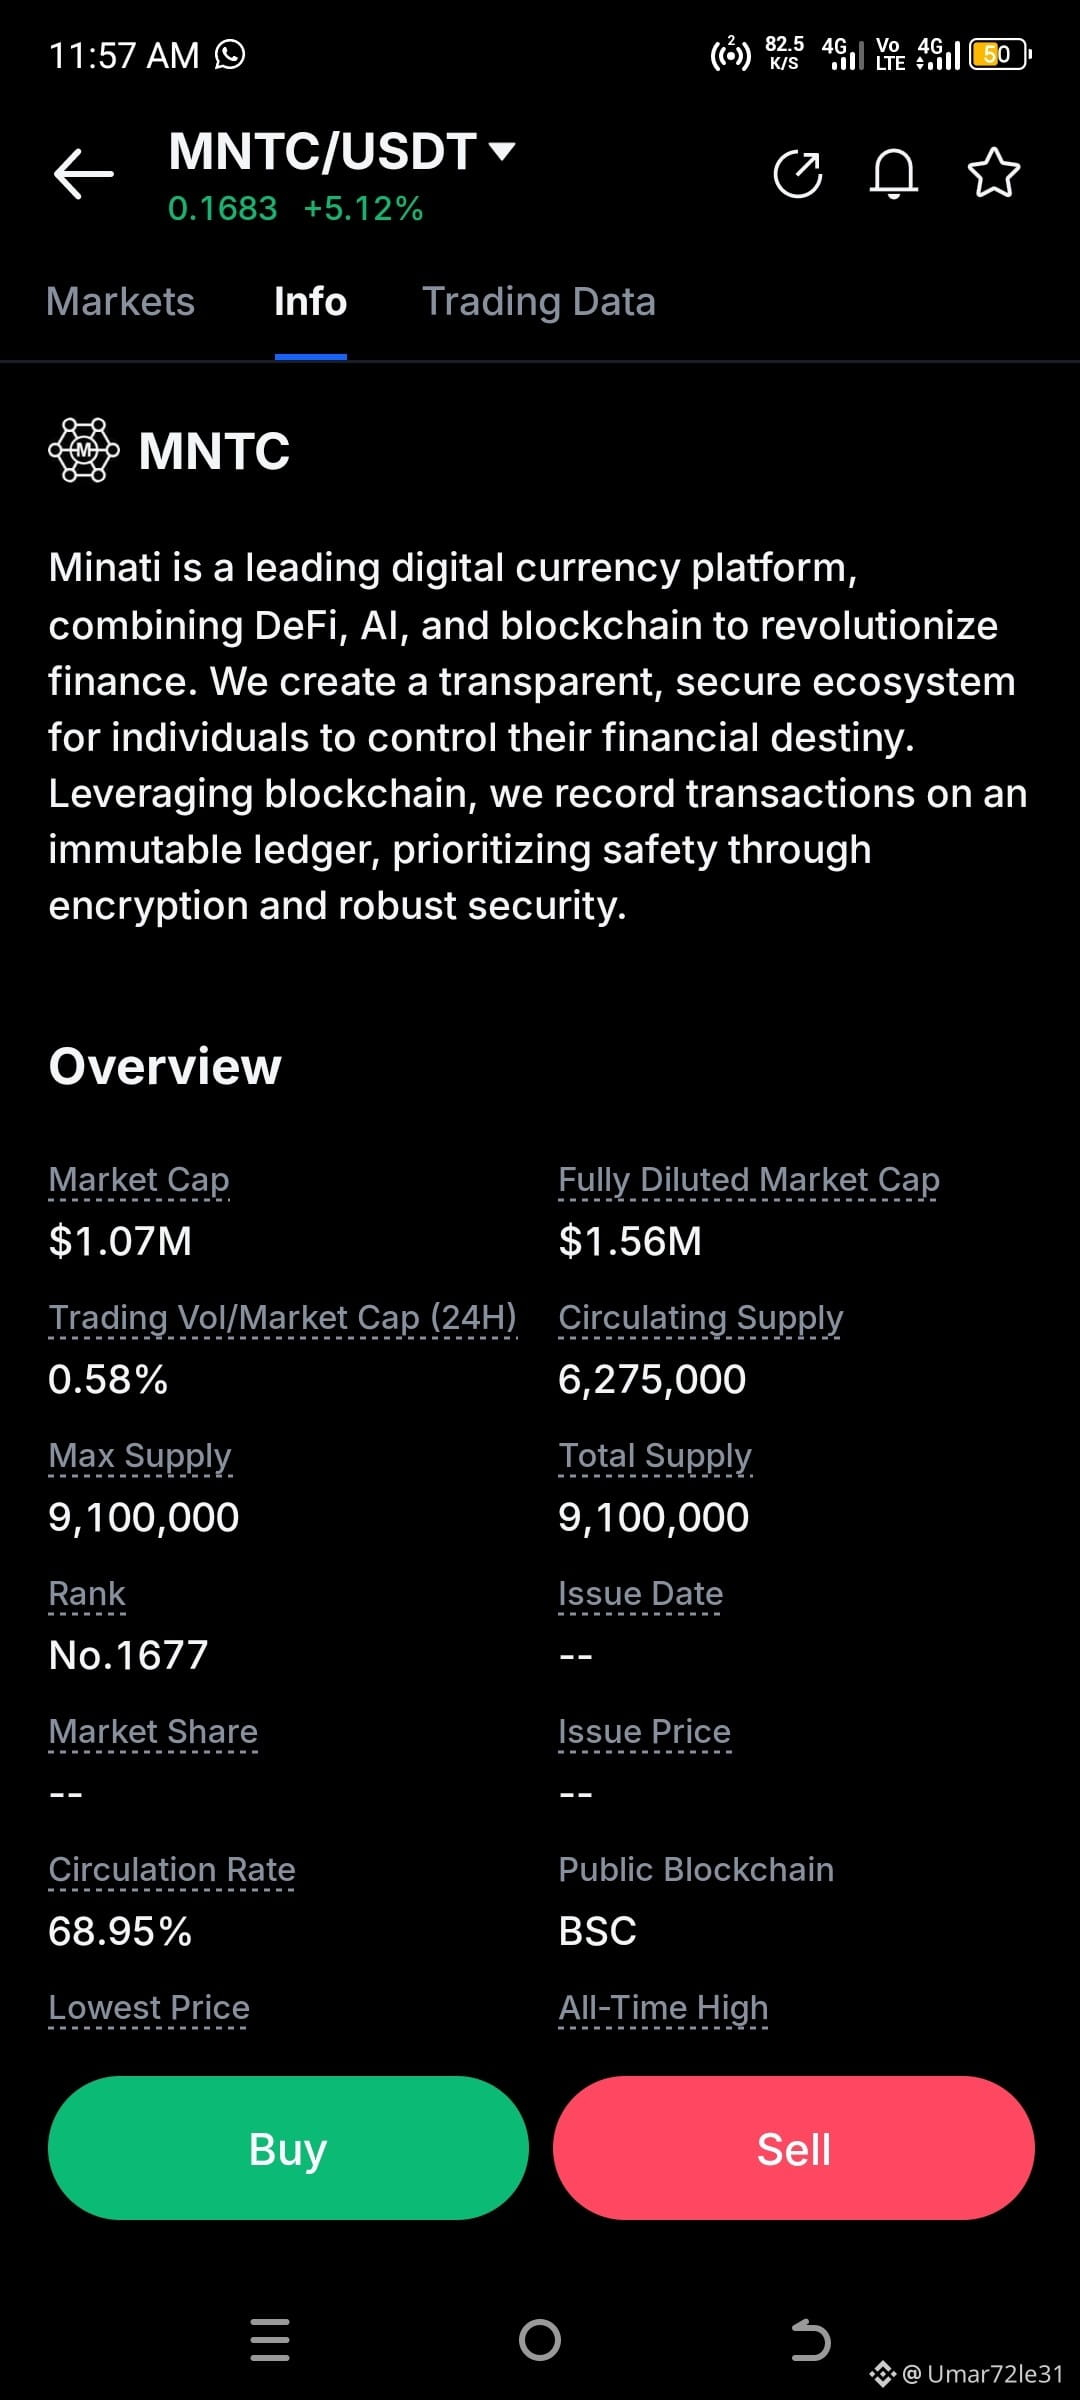1080x2400 pixels.
Task: Tap the green Buy button
Action: [x=288, y=2148]
